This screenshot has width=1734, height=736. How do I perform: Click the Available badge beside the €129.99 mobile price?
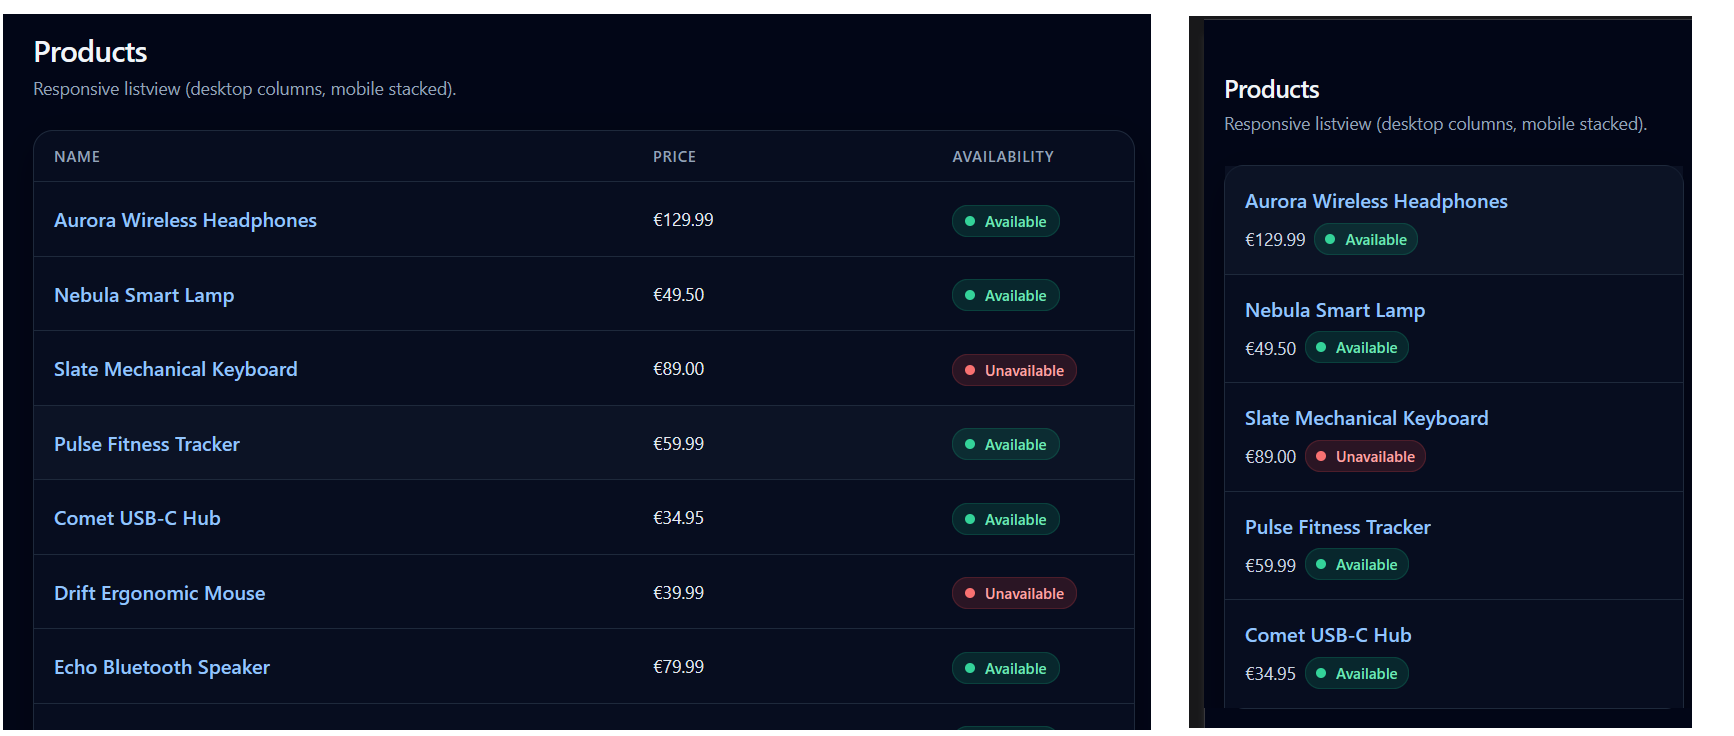(1365, 240)
